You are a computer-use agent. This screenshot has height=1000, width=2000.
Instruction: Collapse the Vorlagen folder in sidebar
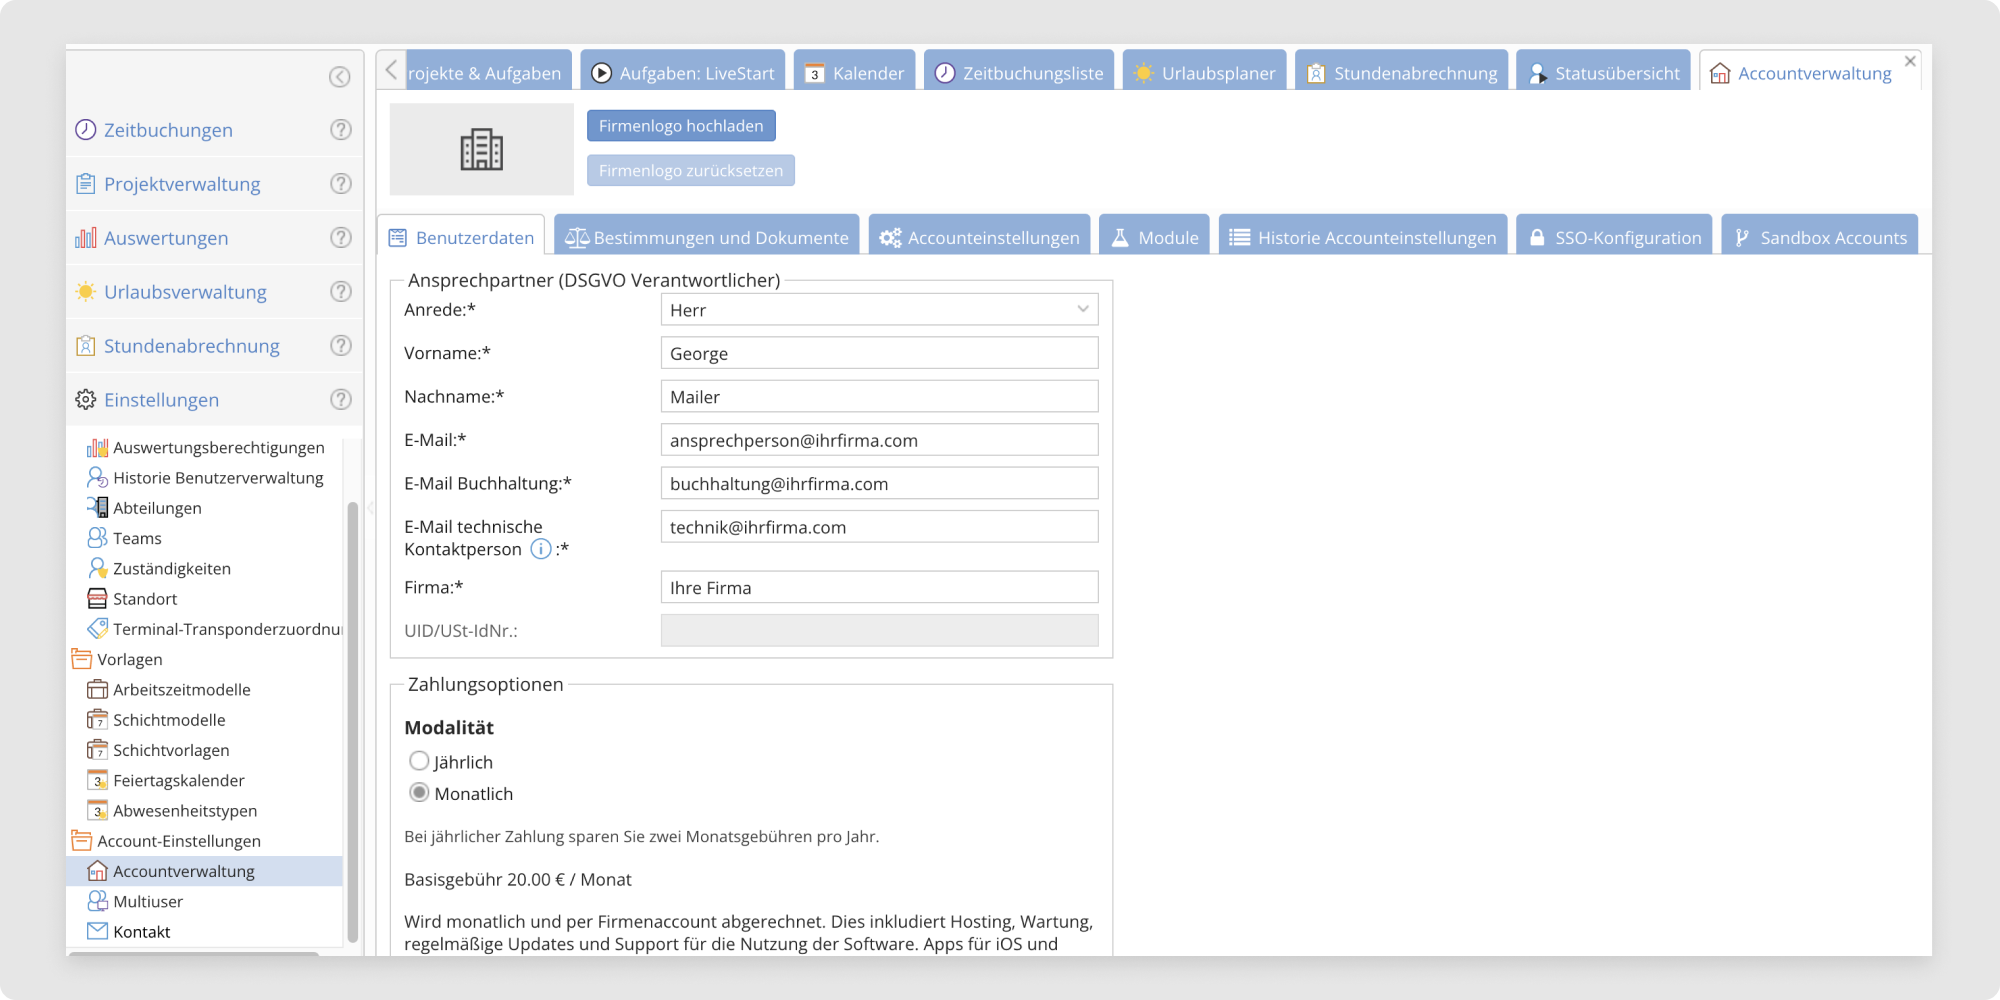coord(82,660)
